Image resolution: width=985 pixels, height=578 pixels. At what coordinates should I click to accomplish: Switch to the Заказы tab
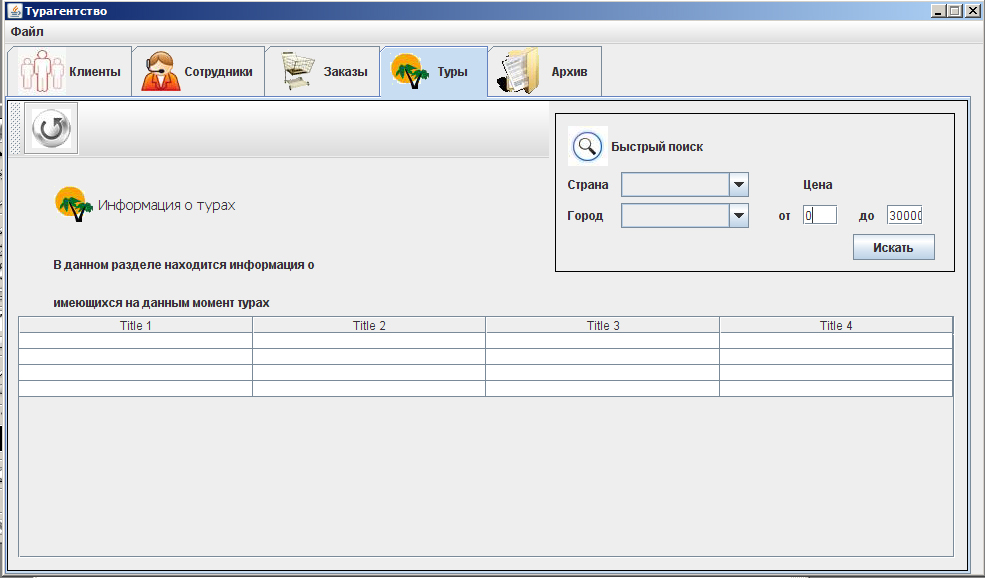[322, 72]
